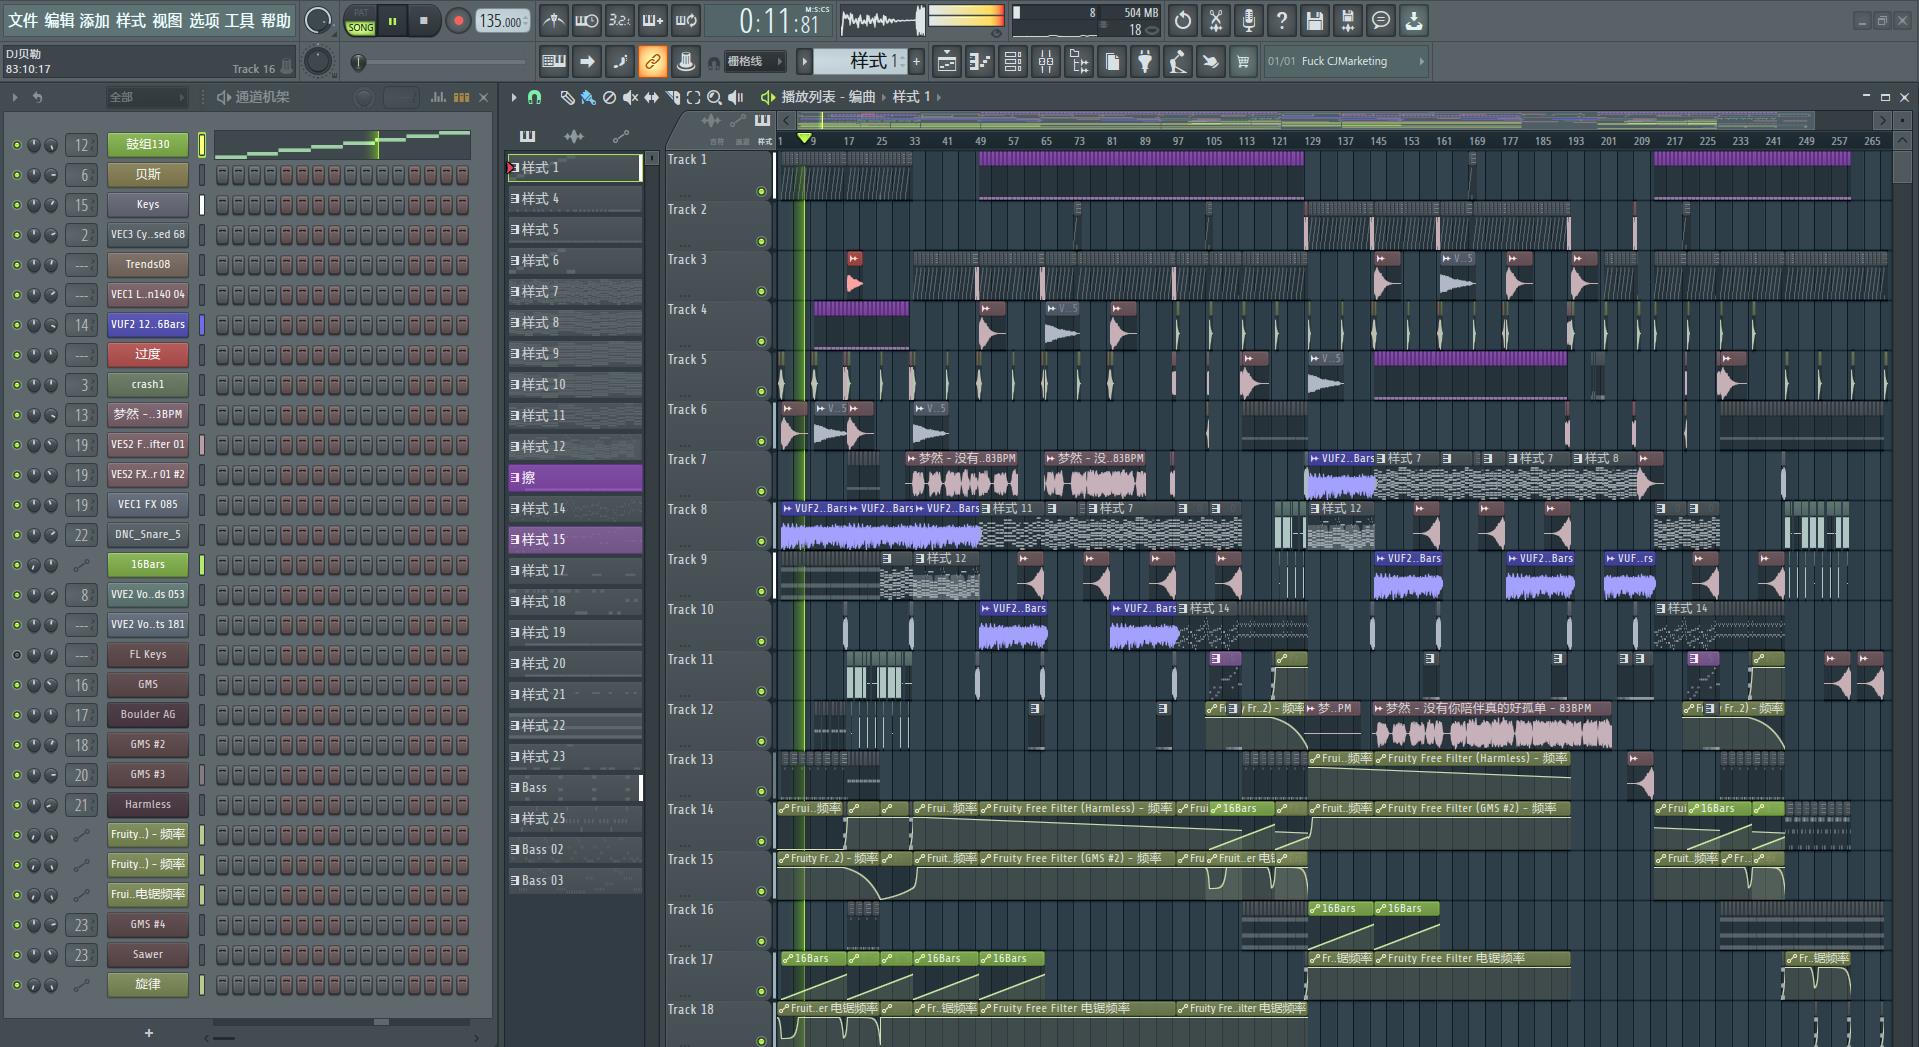The image size is (1919, 1047).
Task: Toggle wait for input to start playing
Action: [586, 20]
